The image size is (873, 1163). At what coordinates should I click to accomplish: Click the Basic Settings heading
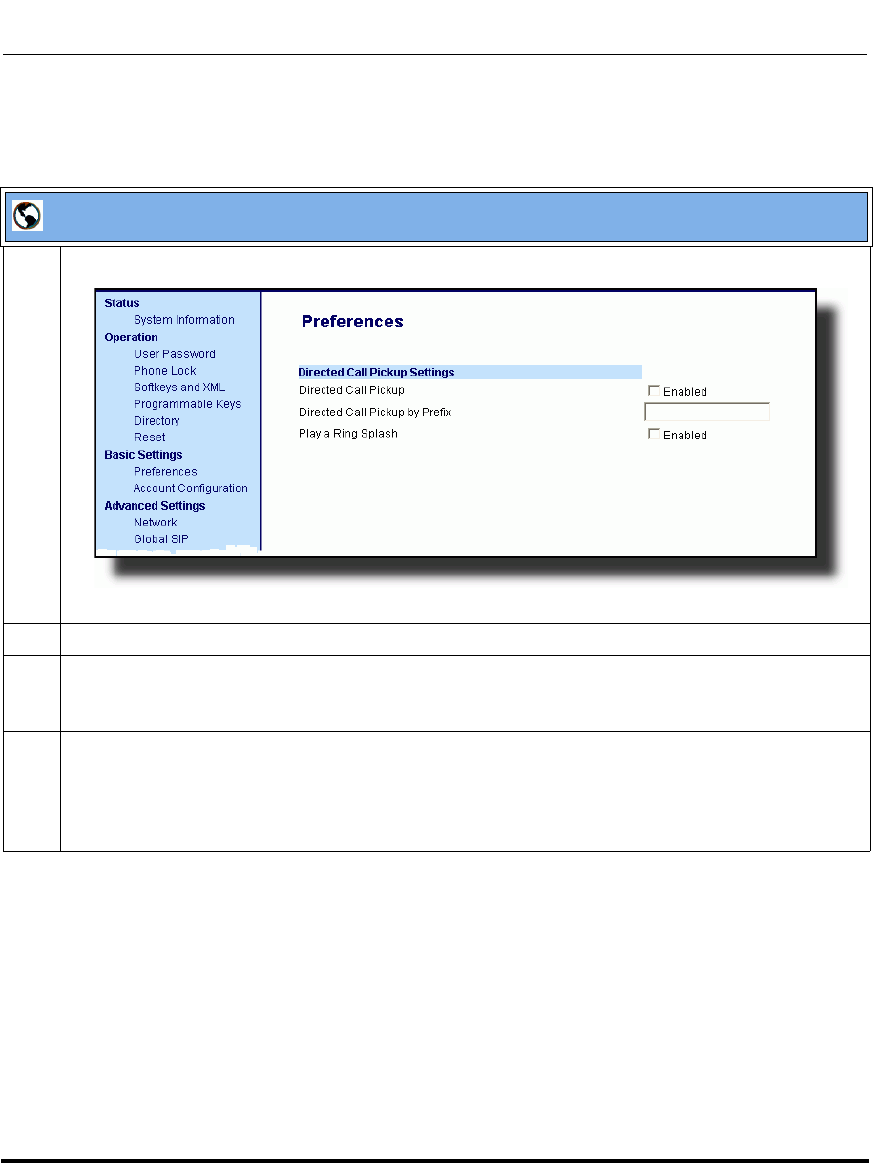click(x=143, y=455)
